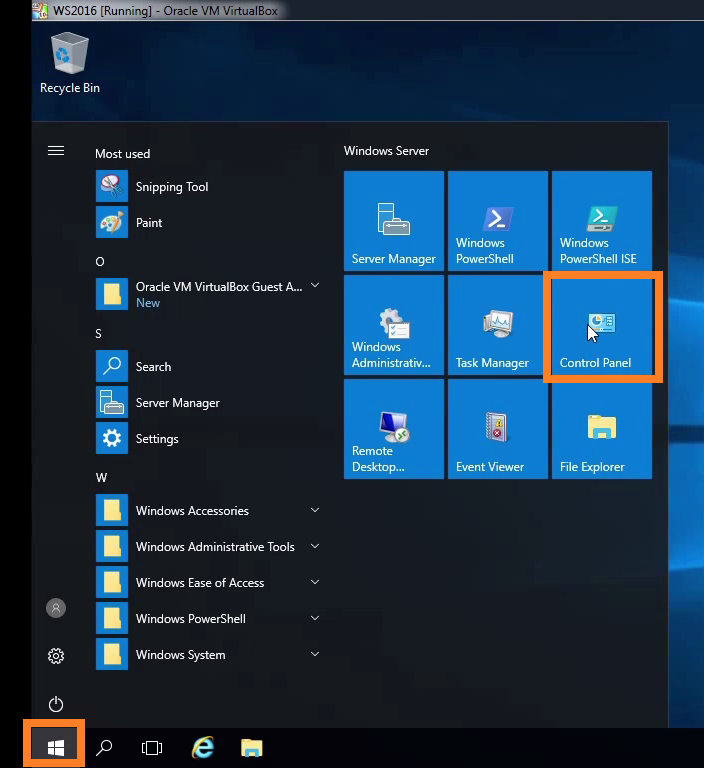Open the File Explorer tile
This screenshot has width=704, height=768.
click(x=602, y=429)
